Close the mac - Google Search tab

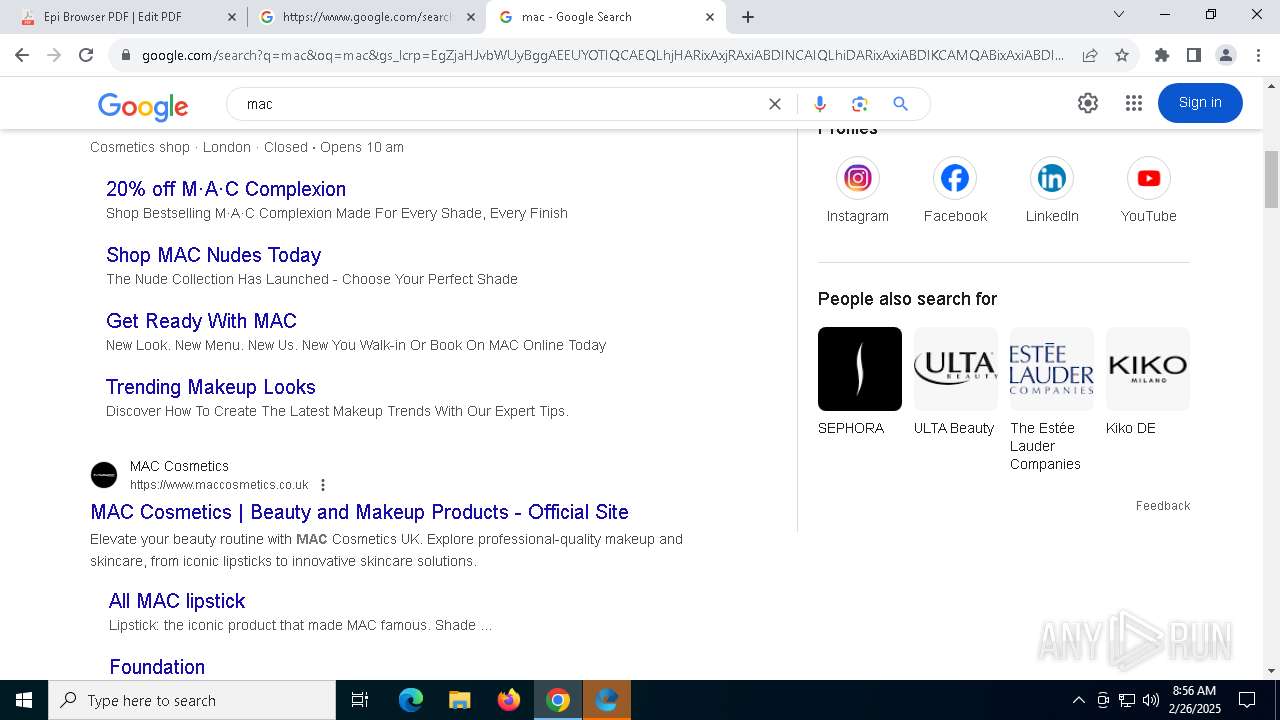(710, 17)
